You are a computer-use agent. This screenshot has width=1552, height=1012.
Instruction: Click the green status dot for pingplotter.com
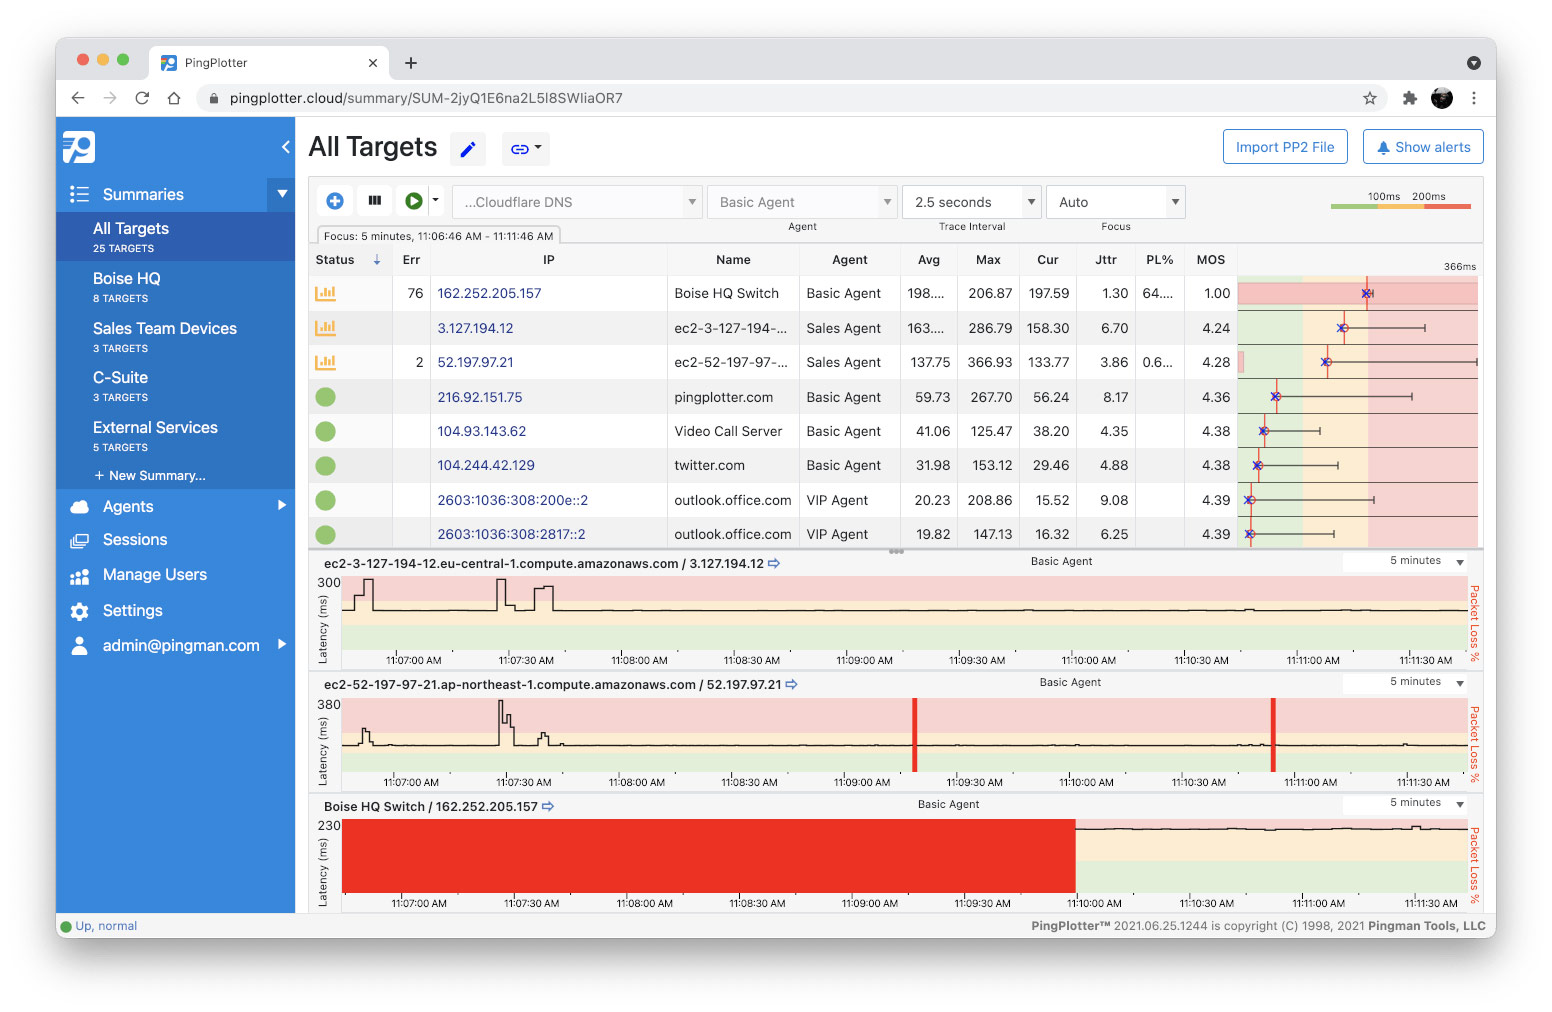(x=325, y=397)
